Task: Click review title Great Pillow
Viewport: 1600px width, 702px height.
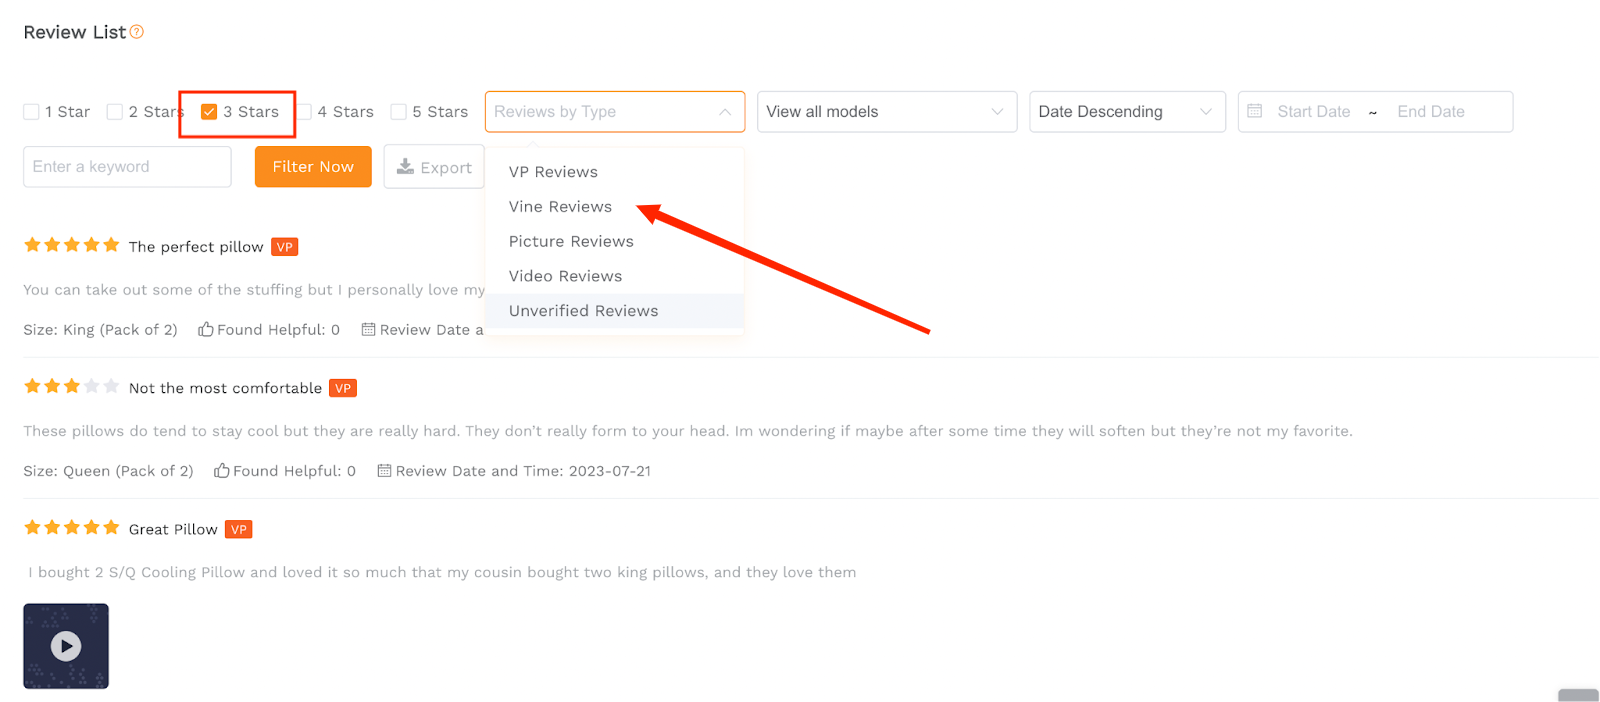Action: tap(173, 529)
